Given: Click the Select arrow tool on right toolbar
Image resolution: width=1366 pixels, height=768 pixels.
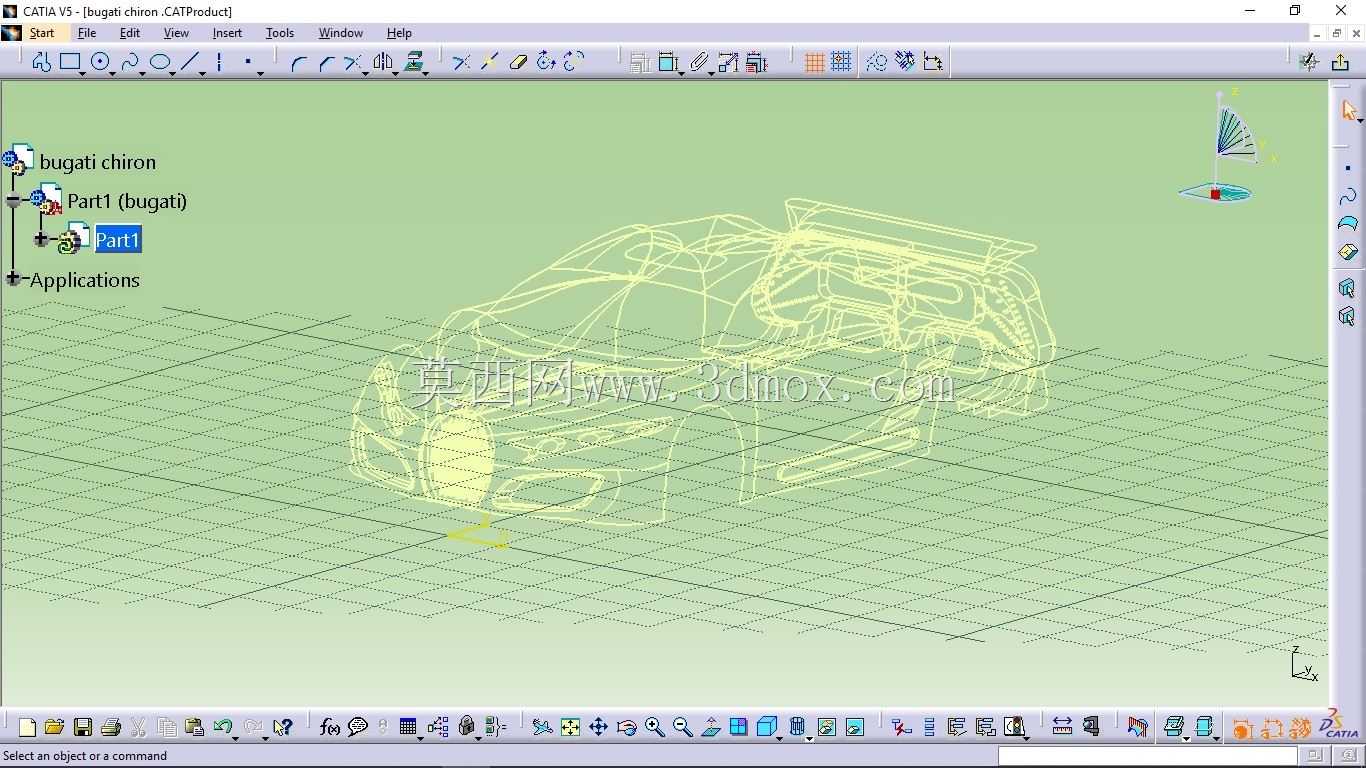Looking at the screenshot, I should 1348,110.
